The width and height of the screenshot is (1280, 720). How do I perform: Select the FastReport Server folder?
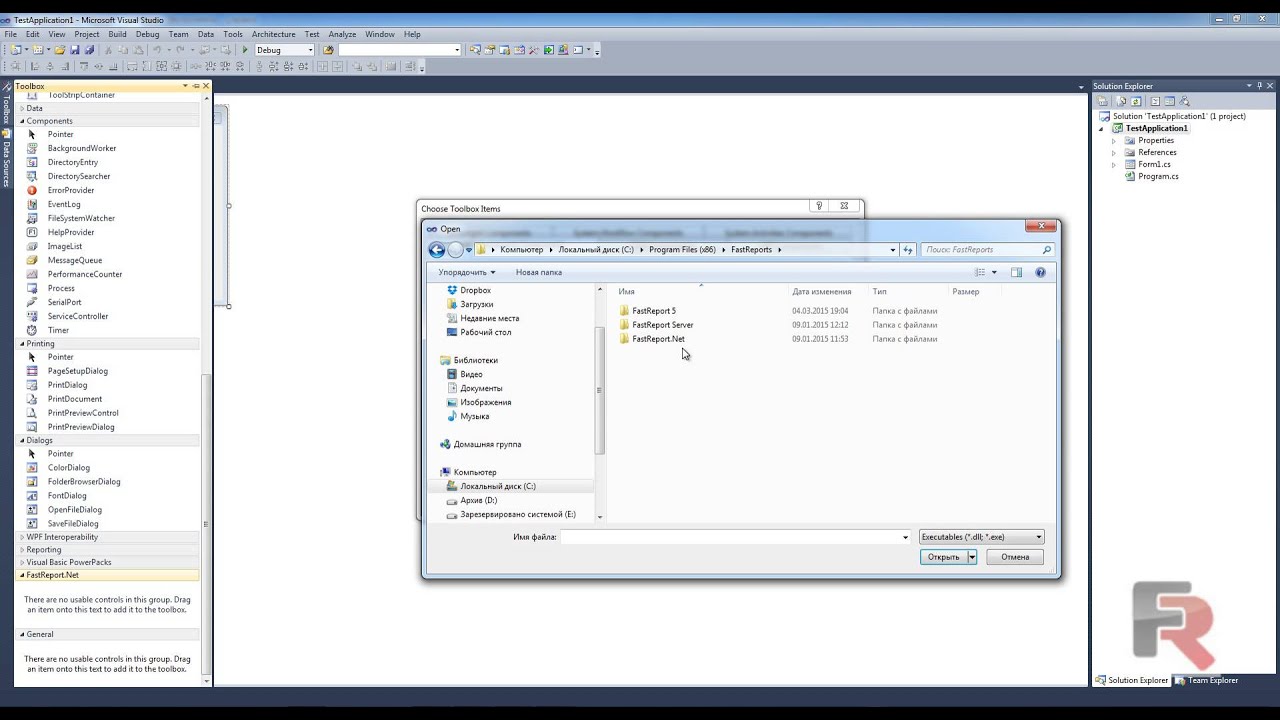(662, 325)
